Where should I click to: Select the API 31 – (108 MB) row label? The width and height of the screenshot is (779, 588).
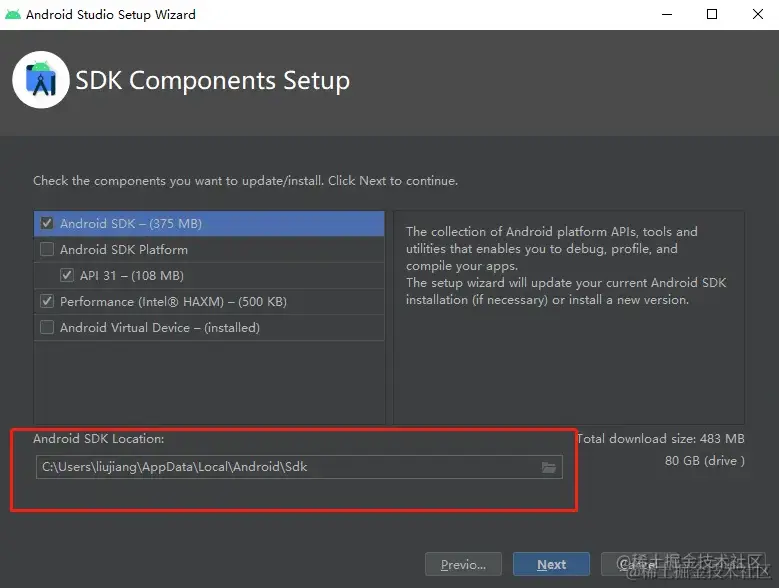132,276
